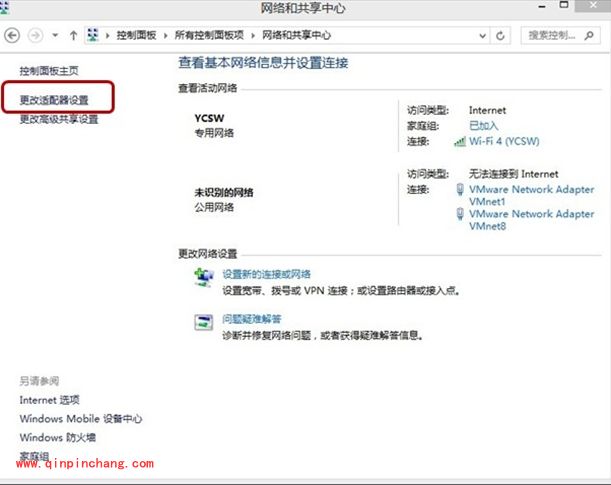611x485 pixels.
Task: Open Internet 选项 link
Action: point(49,400)
